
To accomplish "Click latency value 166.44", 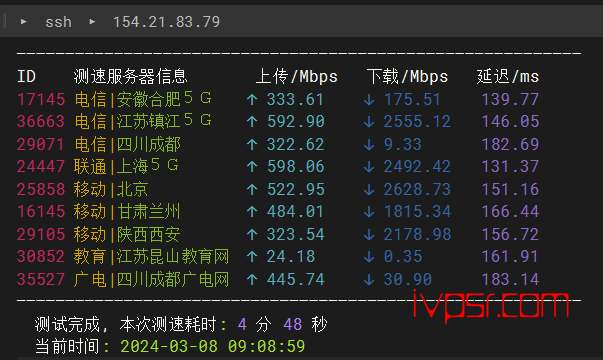I will (x=510, y=211).
